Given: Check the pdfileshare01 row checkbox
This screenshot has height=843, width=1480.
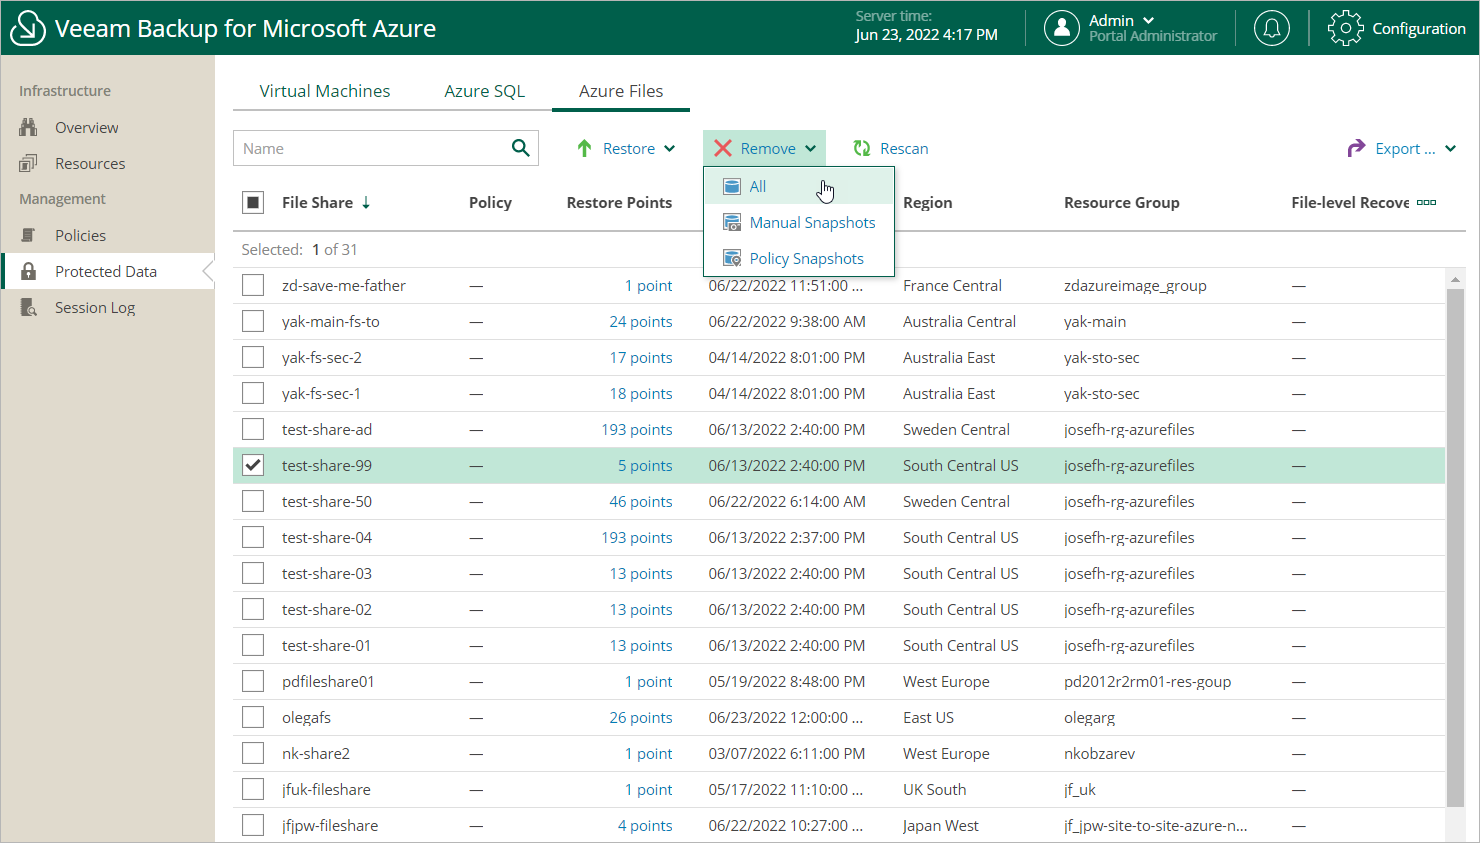Looking at the screenshot, I should (253, 681).
